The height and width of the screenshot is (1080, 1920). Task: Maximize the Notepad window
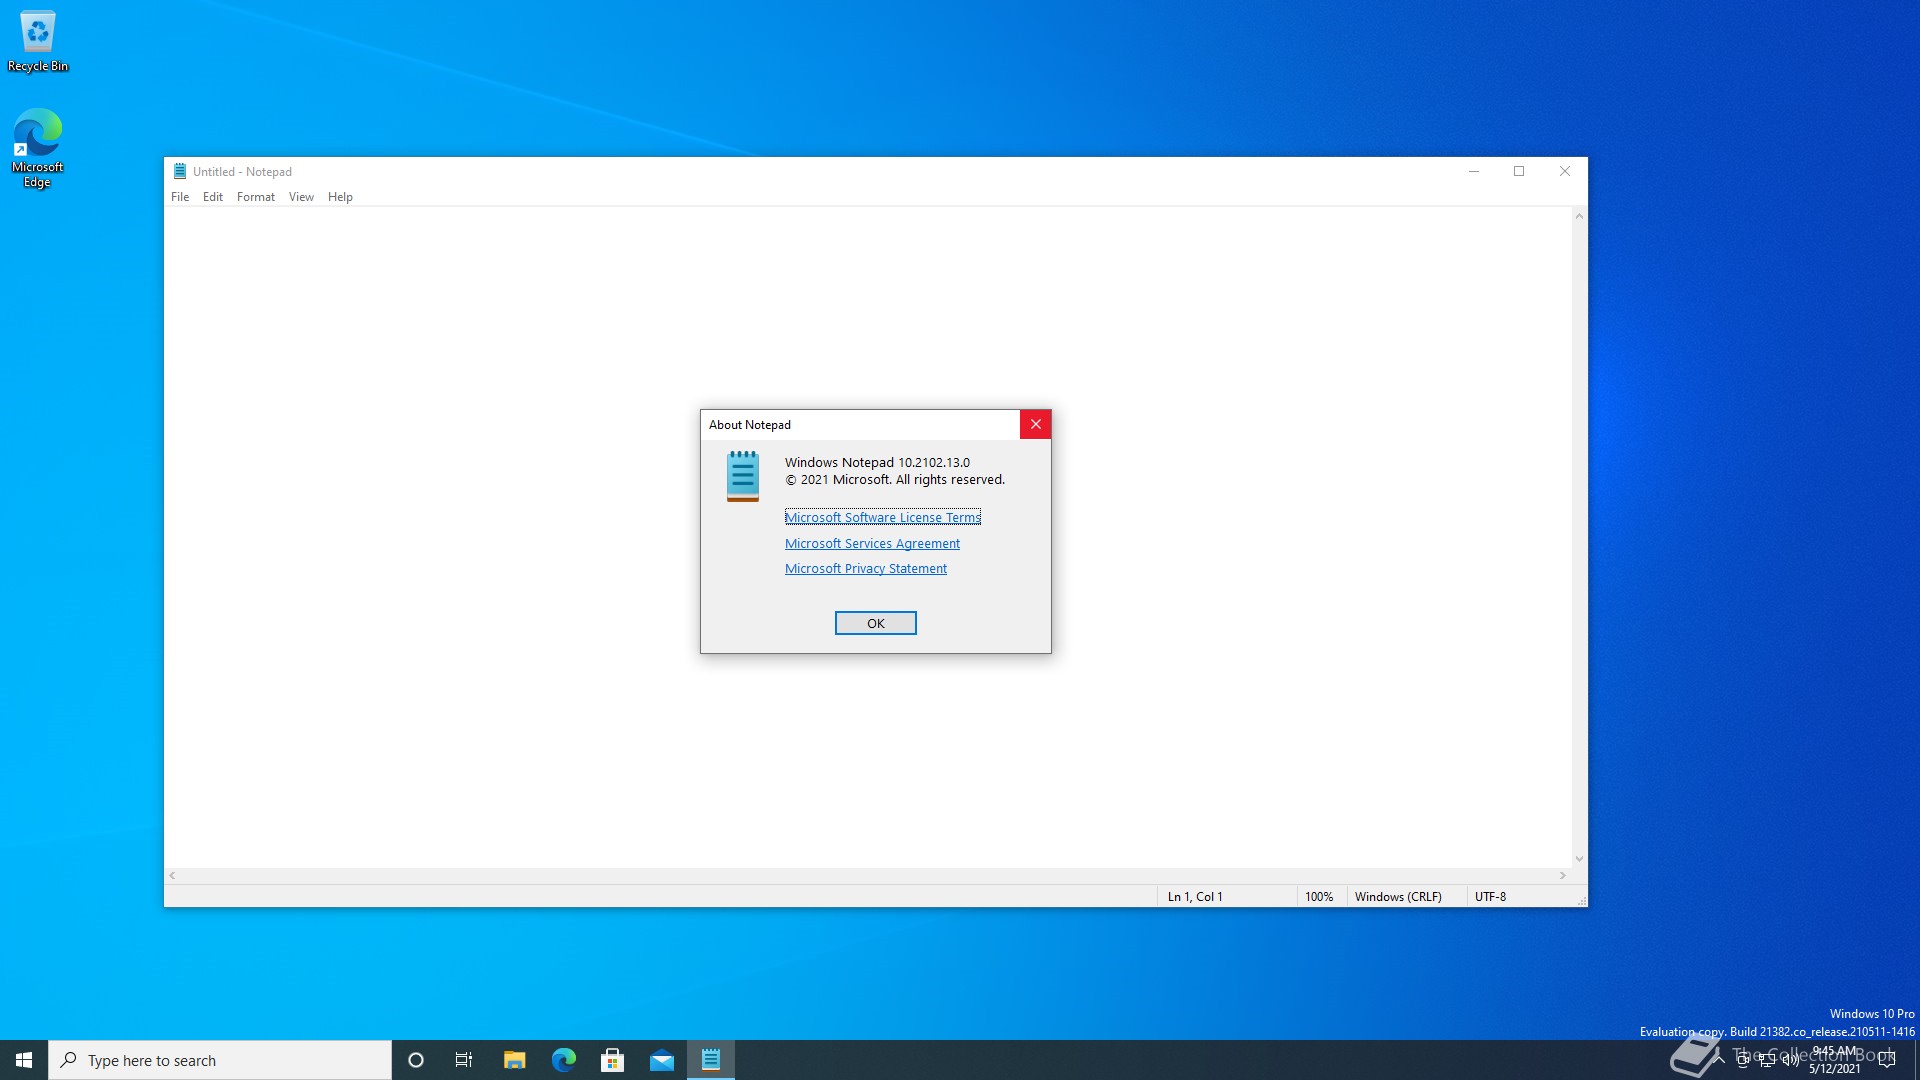(x=1519, y=171)
